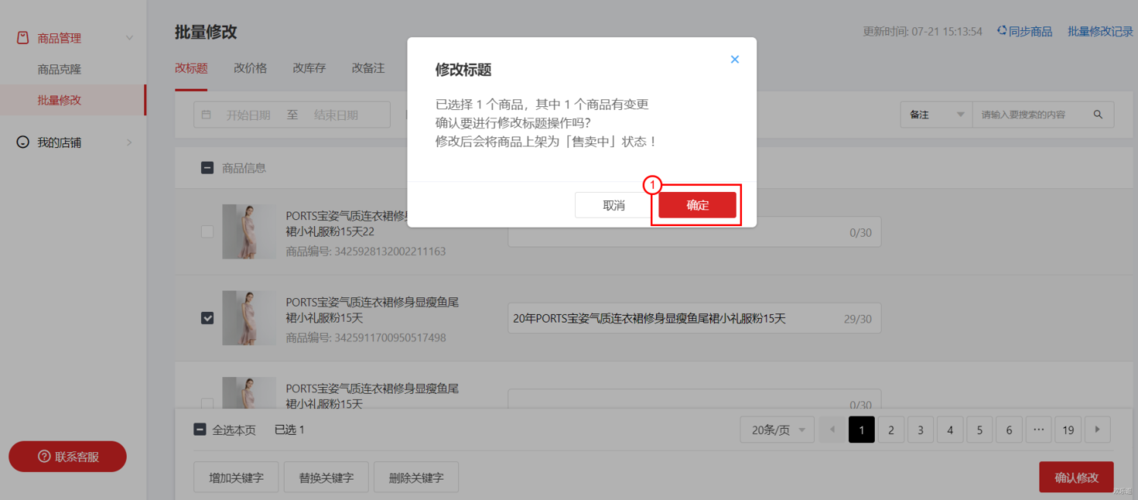Collapse the 商品管理 menu chevron
Image resolution: width=1138 pixels, height=500 pixels.
(129, 38)
